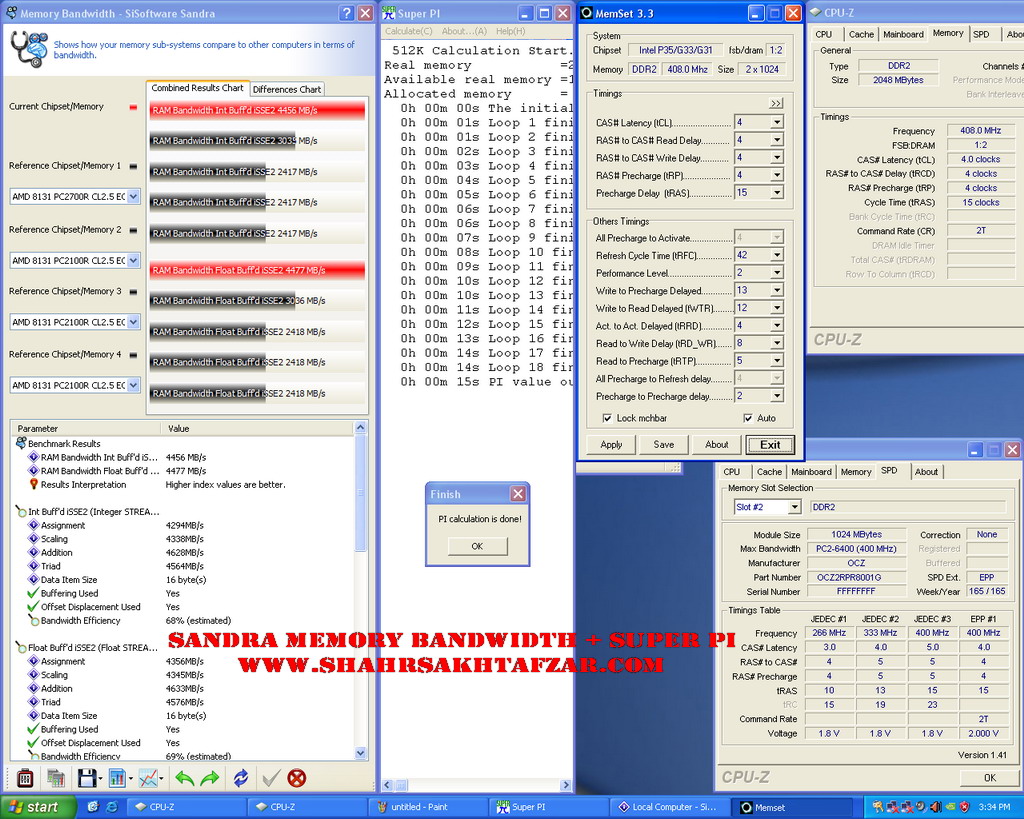This screenshot has width=1024, height=819.
Task: Switch to About tab in lower CPU-Z window
Action: tap(926, 472)
